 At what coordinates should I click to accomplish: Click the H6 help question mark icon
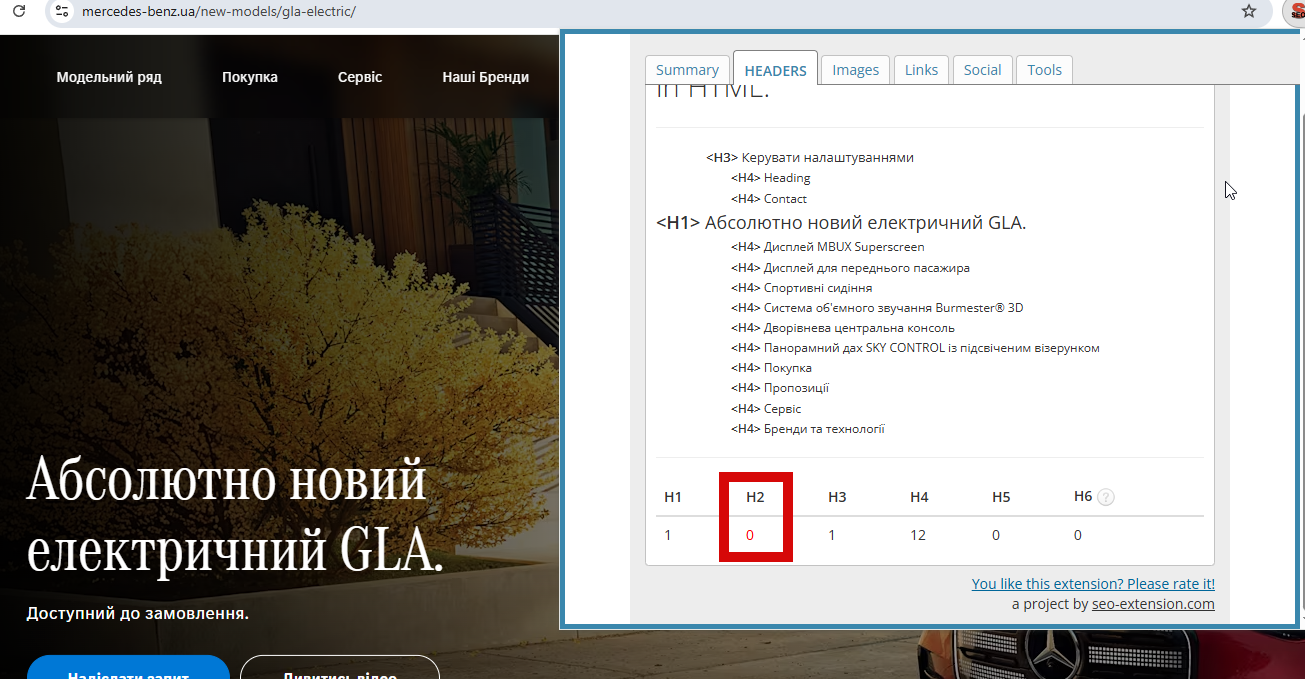pos(1106,497)
